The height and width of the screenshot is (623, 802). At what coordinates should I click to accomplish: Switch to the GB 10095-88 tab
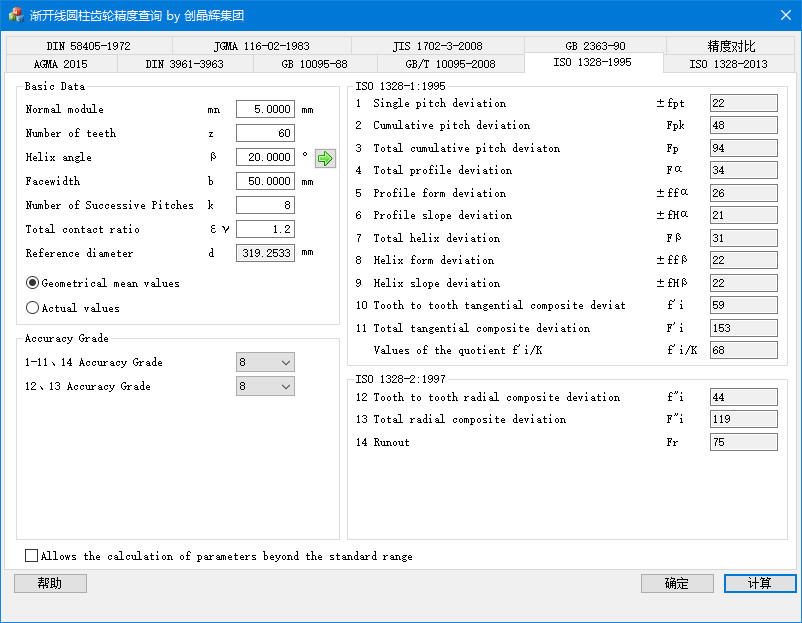(315, 64)
